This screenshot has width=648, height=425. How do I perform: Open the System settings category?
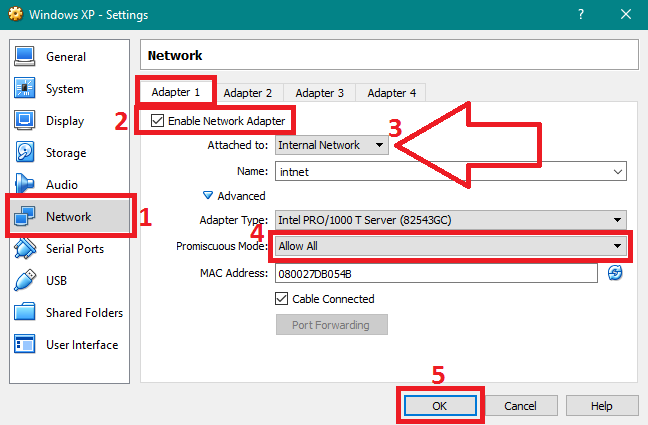(x=69, y=88)
